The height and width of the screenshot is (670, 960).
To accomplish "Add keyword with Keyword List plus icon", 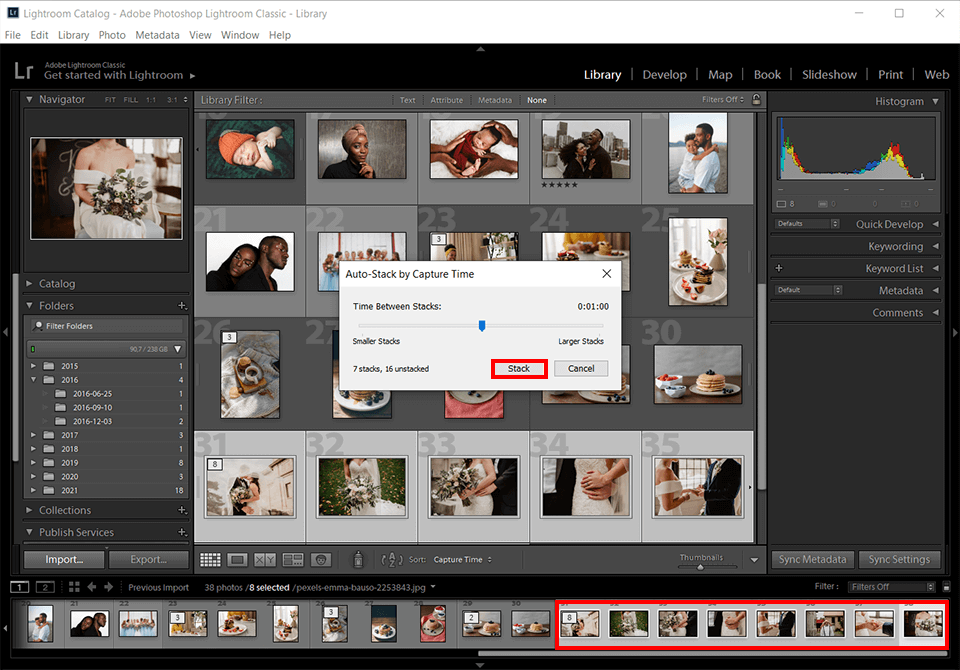I will [x=779, y=268].
